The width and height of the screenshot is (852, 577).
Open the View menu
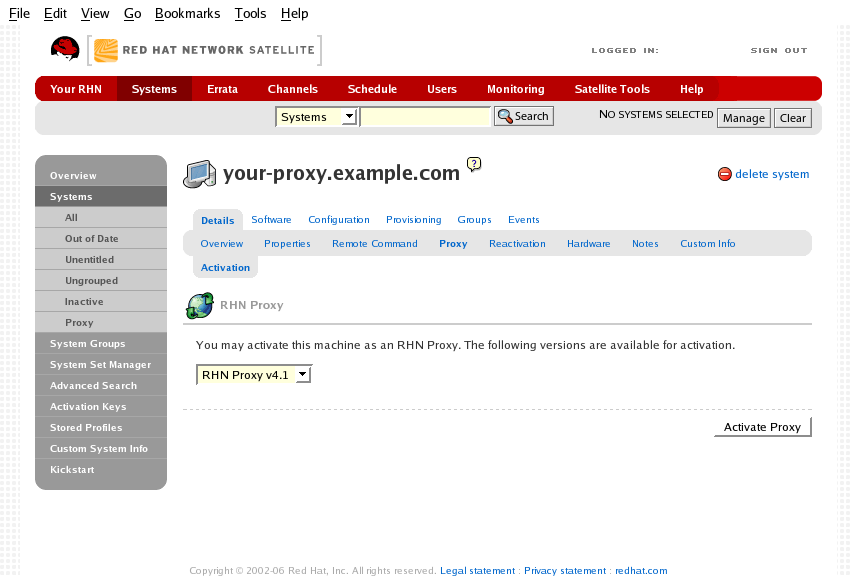tap(95, 14)
